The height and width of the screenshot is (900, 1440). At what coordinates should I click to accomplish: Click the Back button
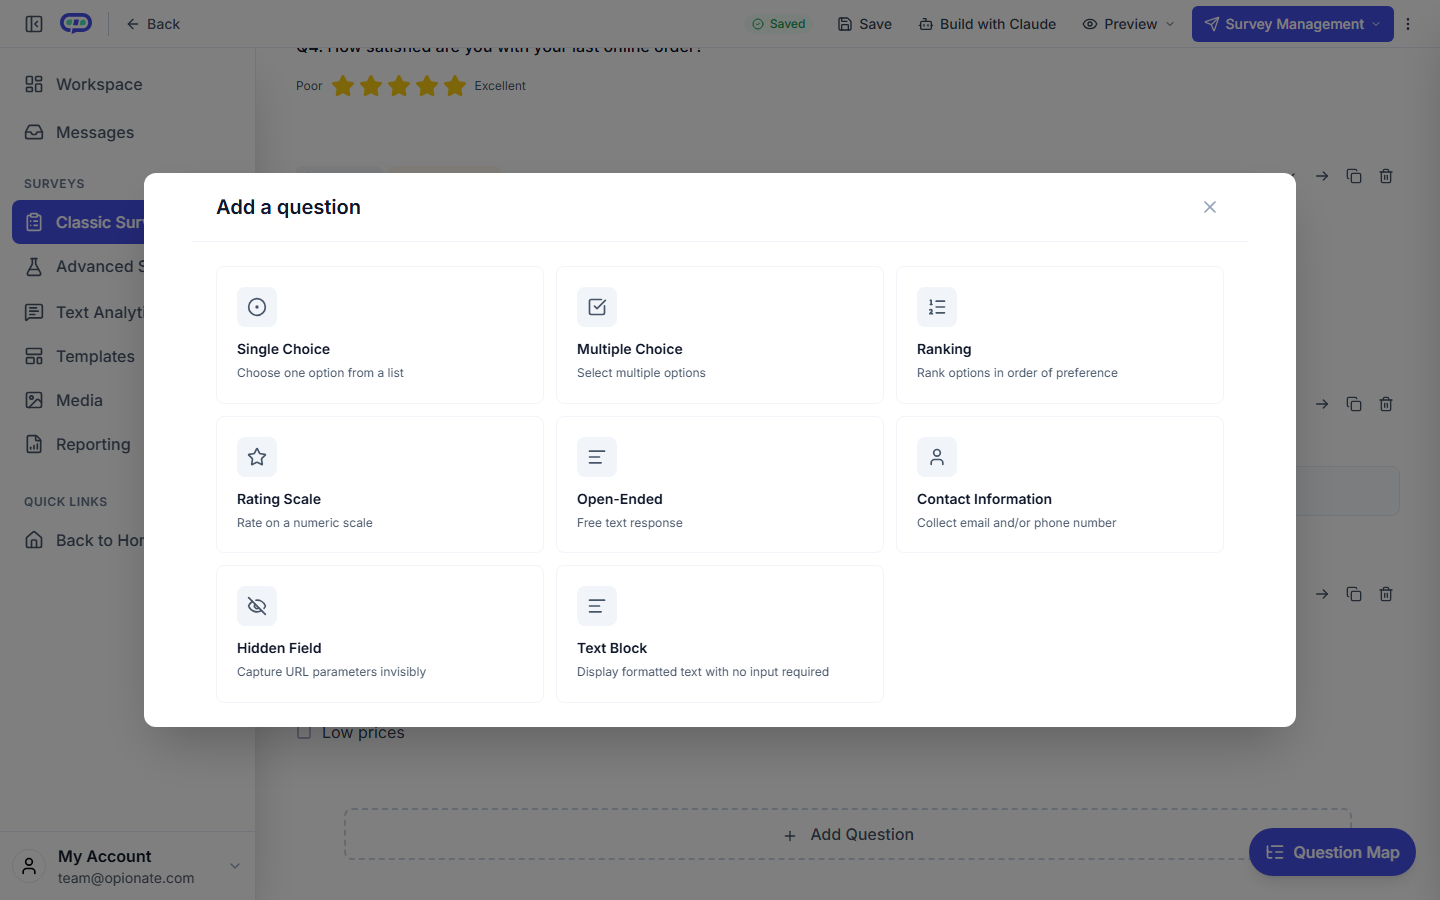coord(153,24)
